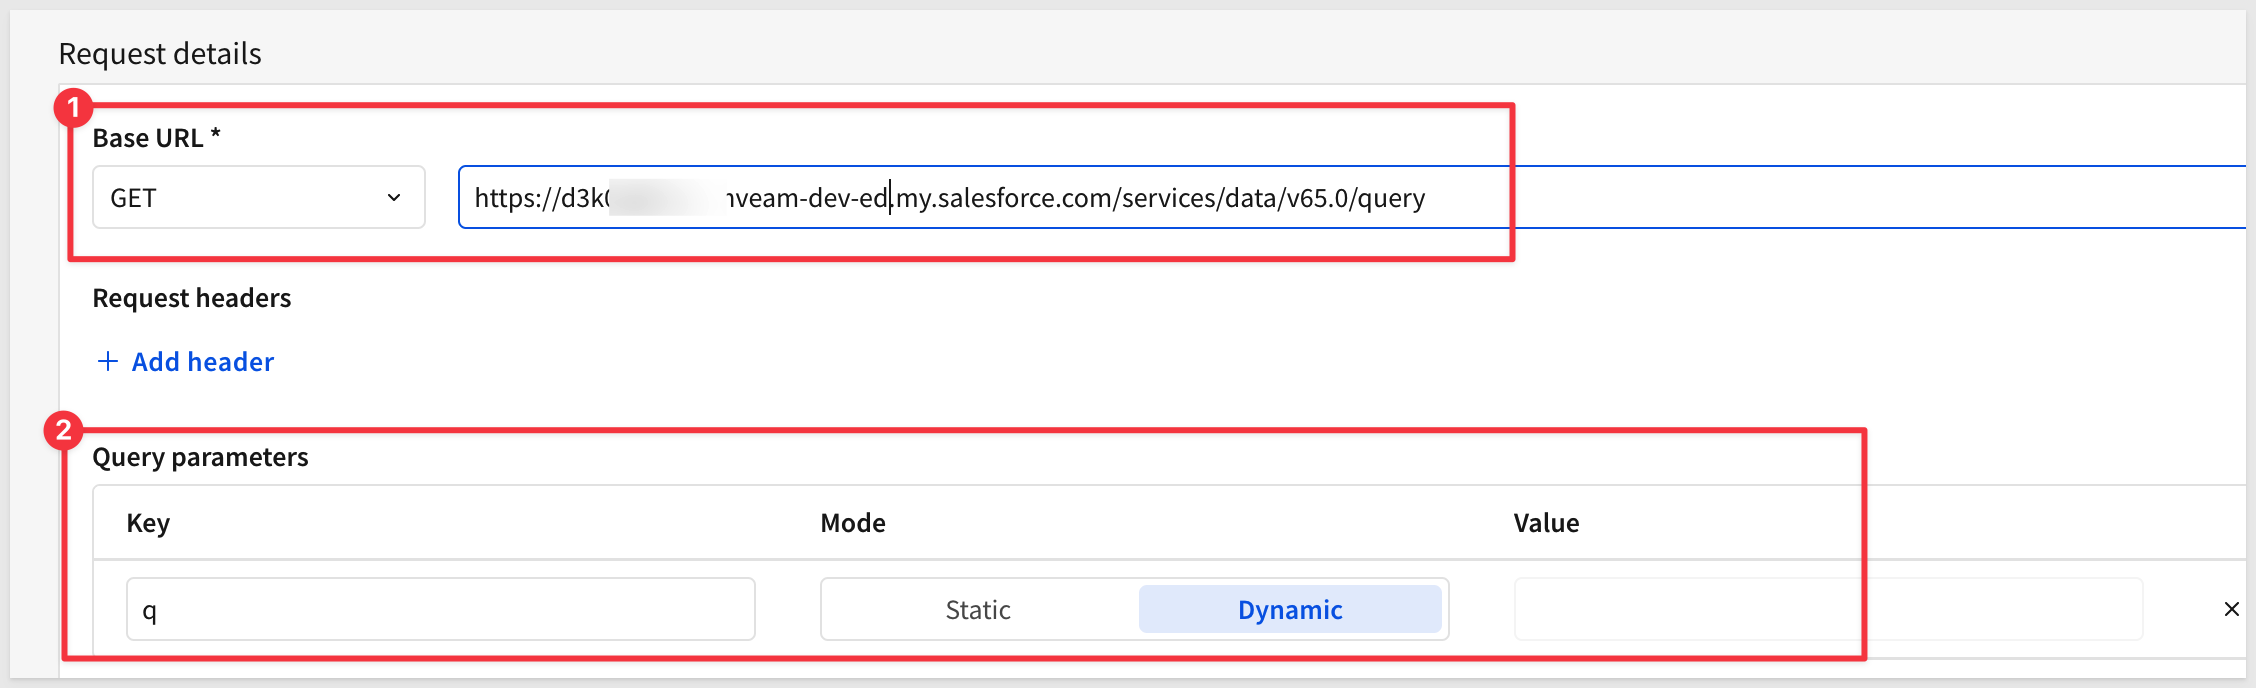
Task: Click the Query parameters section label
Action: [x=200, y=457]
